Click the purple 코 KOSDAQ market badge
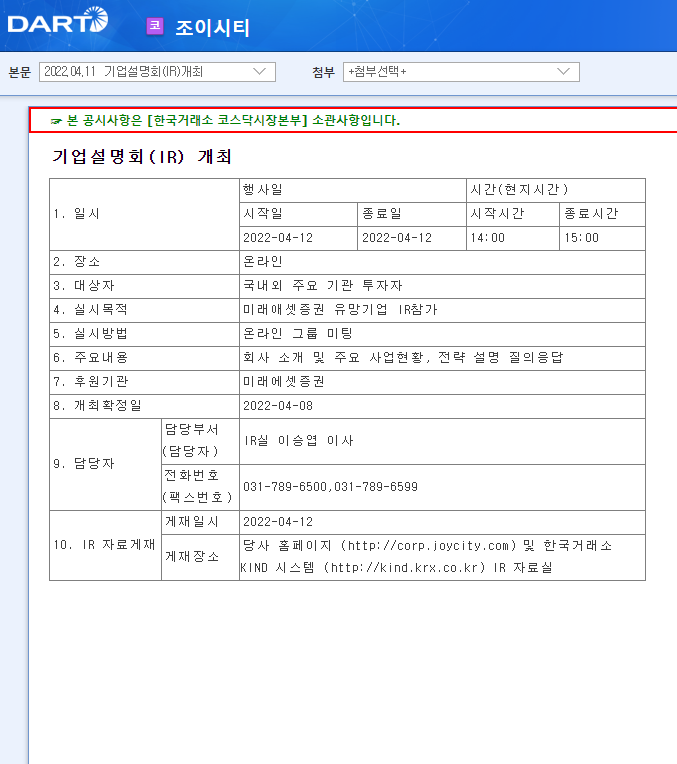This screenshot has width=677, height=764. 155,26
